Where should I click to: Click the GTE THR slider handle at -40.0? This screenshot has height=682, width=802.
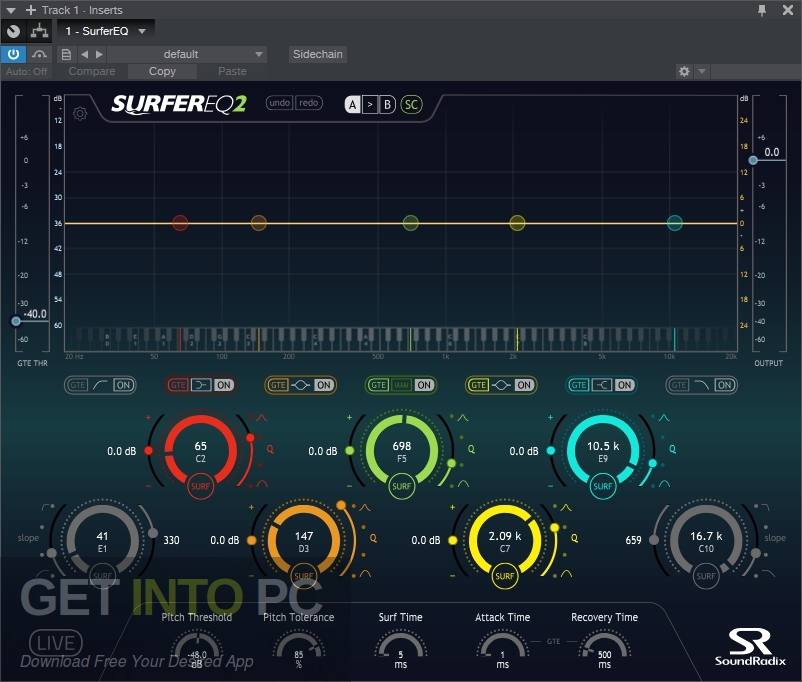click(x=16, y=321)
